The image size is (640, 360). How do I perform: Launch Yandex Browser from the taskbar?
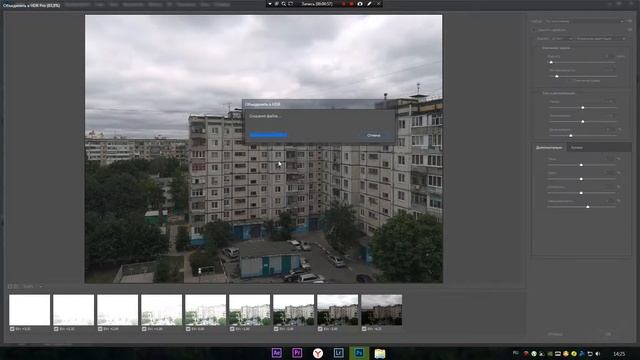[318, 353]
